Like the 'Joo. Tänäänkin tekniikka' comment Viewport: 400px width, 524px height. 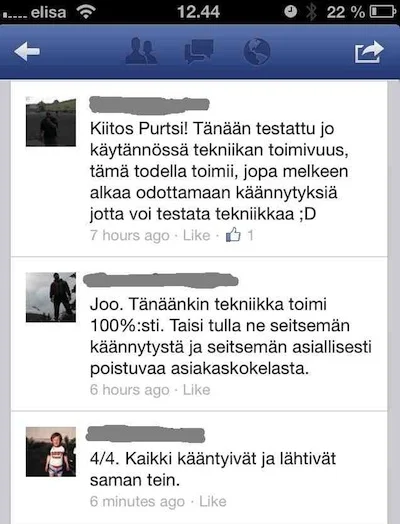tap(196, 390)
